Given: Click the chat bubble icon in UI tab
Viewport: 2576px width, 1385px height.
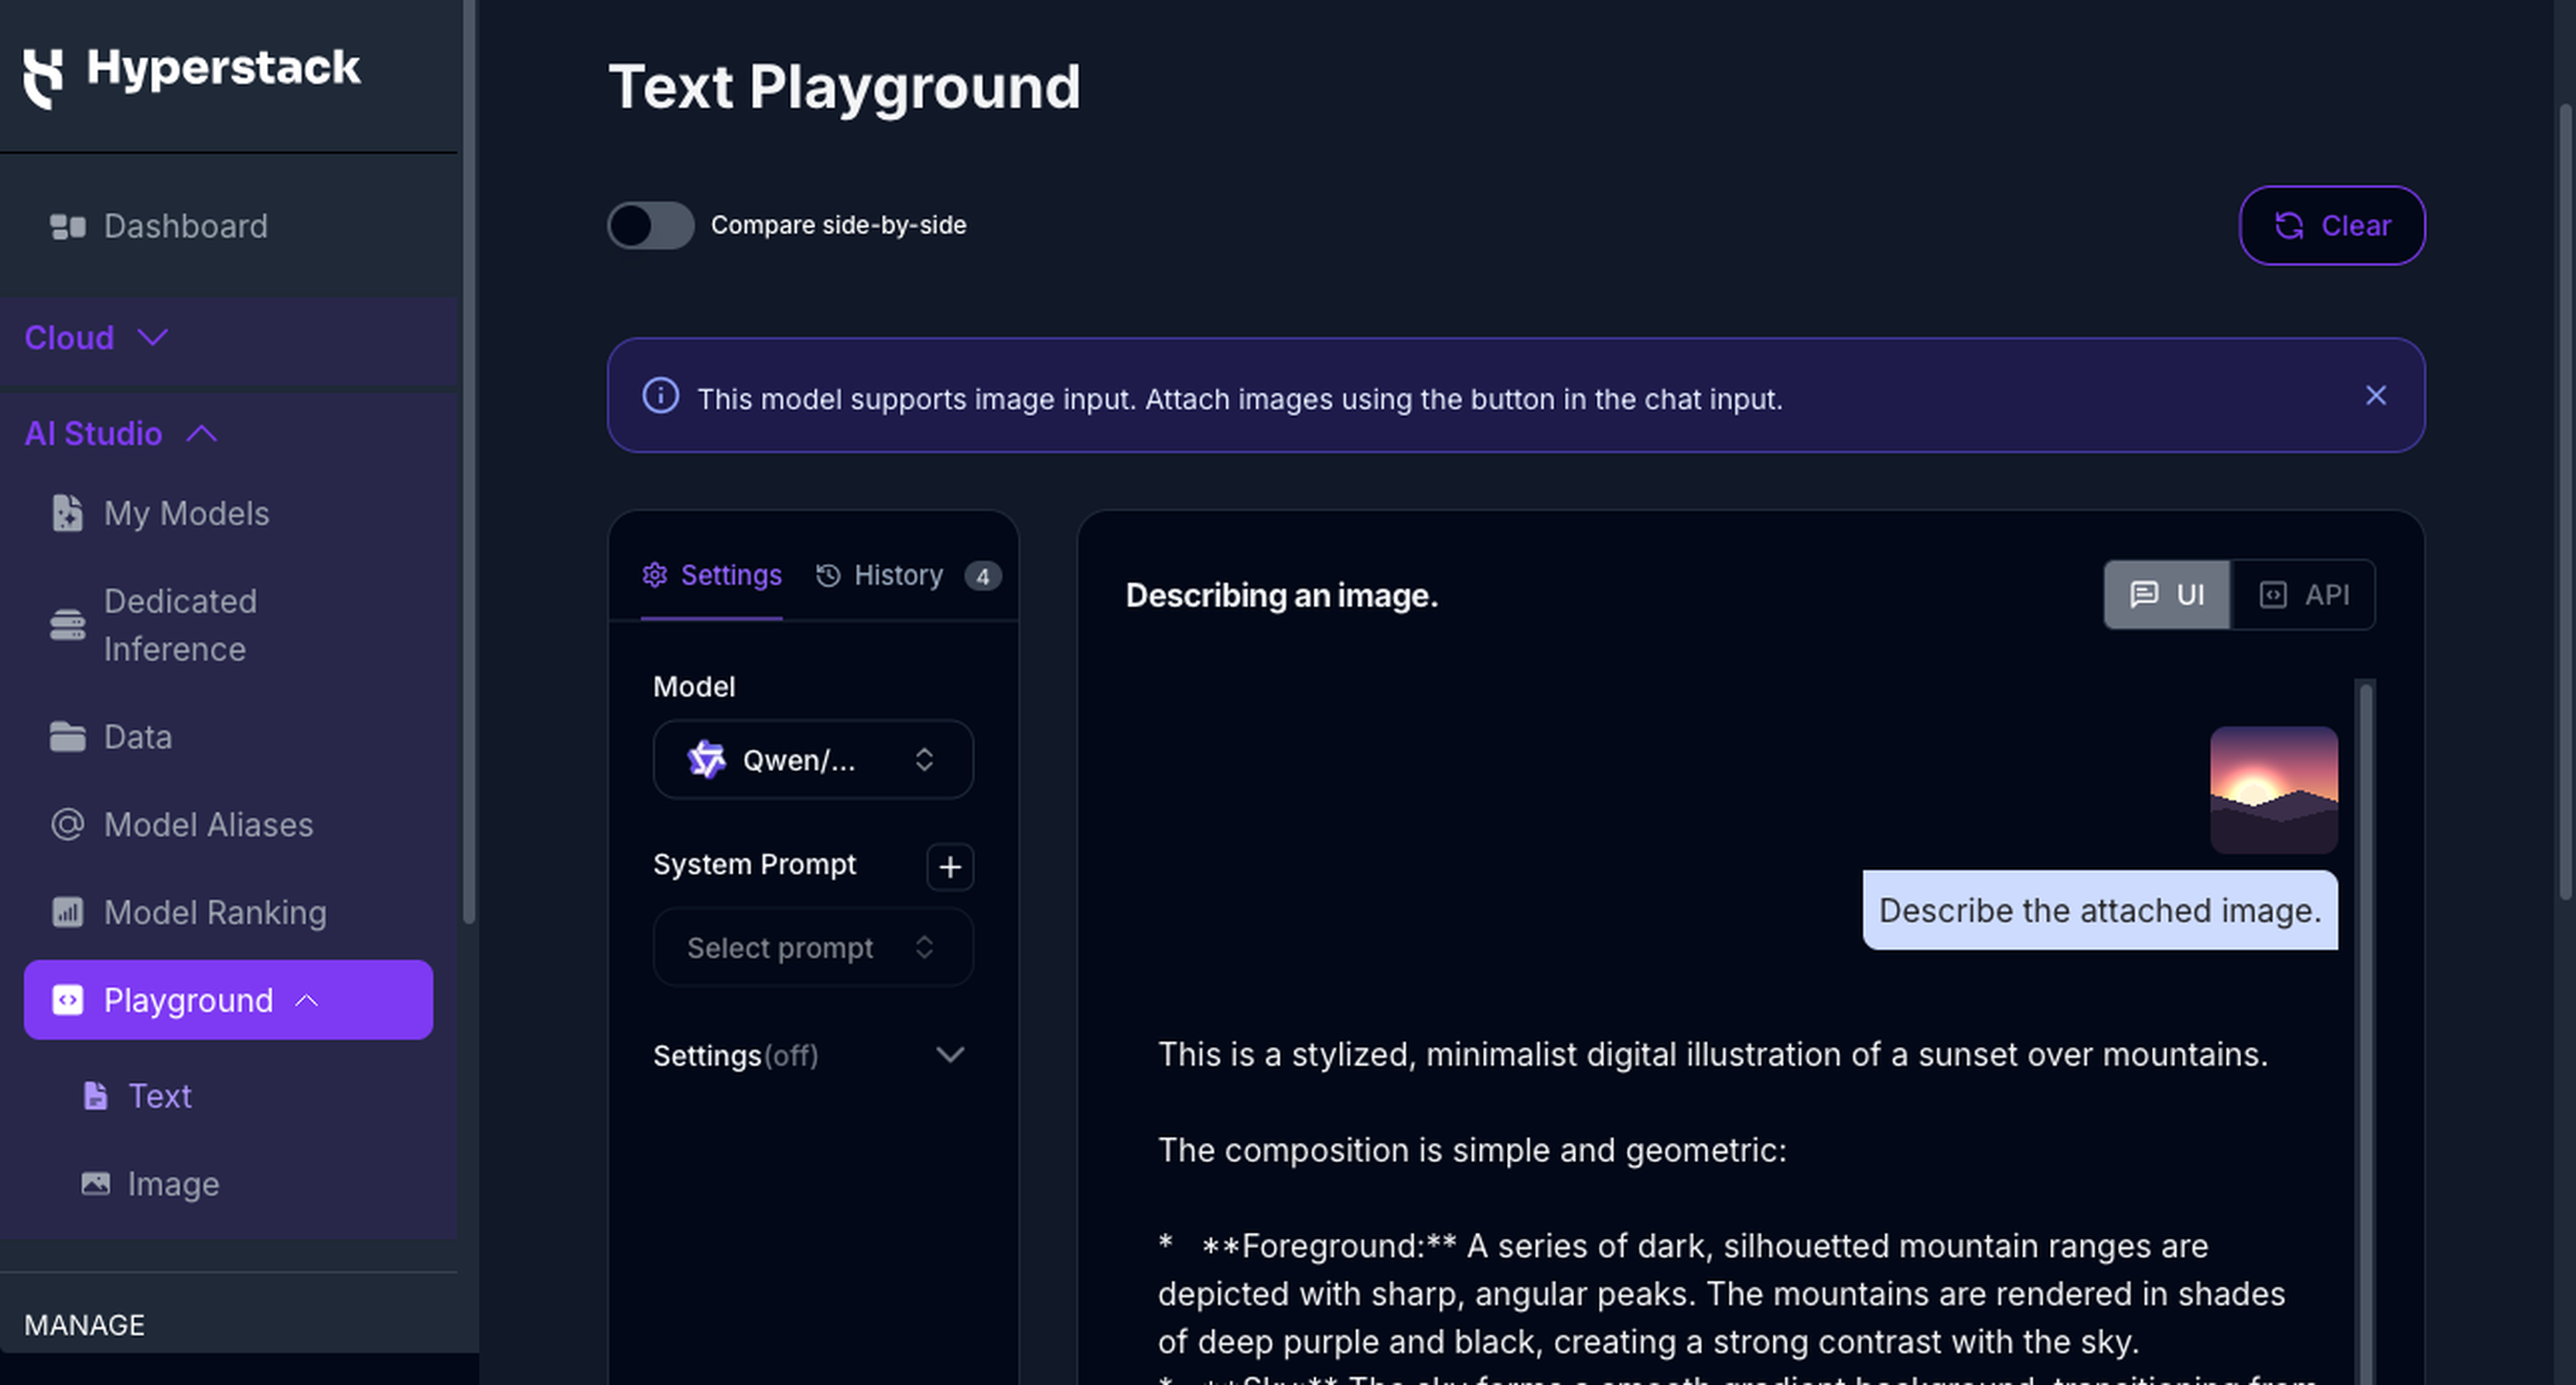Looking at the screenshot, I should (x=2143, y=595).
